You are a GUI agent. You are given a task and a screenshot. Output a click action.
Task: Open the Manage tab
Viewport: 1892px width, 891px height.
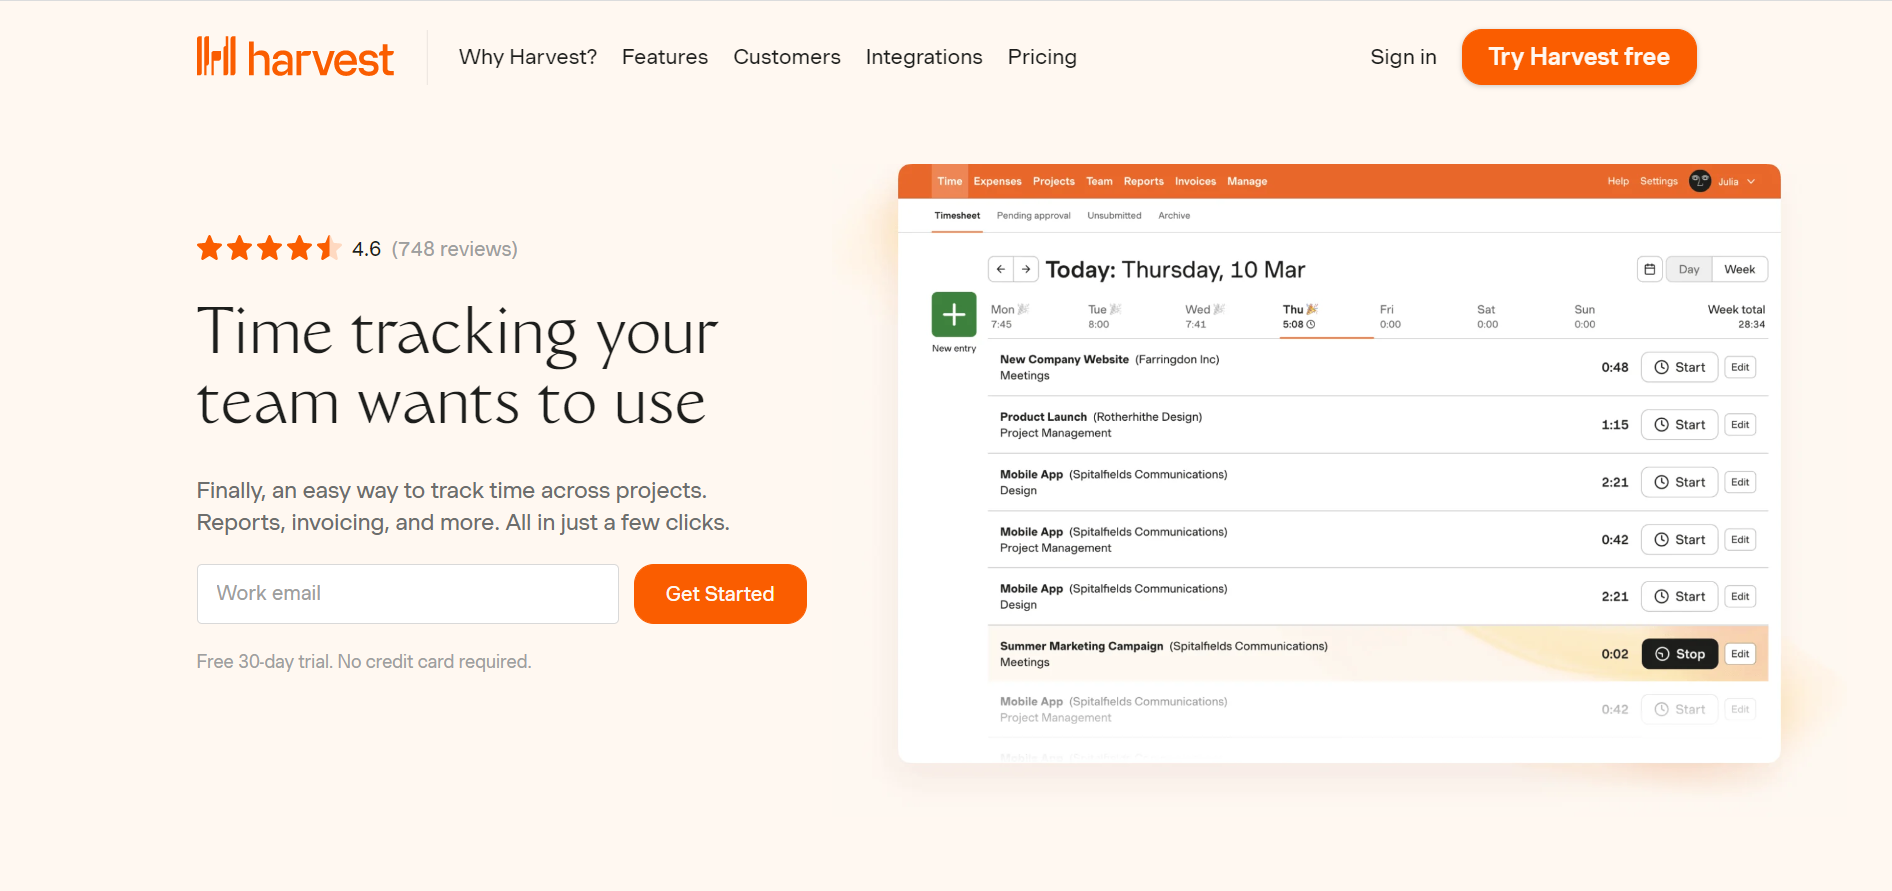pos(1247,181)
